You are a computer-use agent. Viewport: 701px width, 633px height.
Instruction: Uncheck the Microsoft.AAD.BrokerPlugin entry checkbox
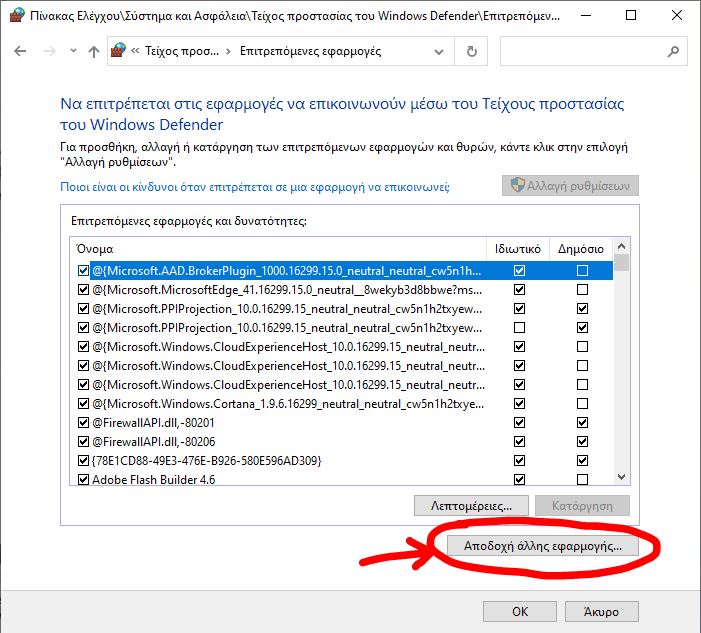(x=83, y=270)
